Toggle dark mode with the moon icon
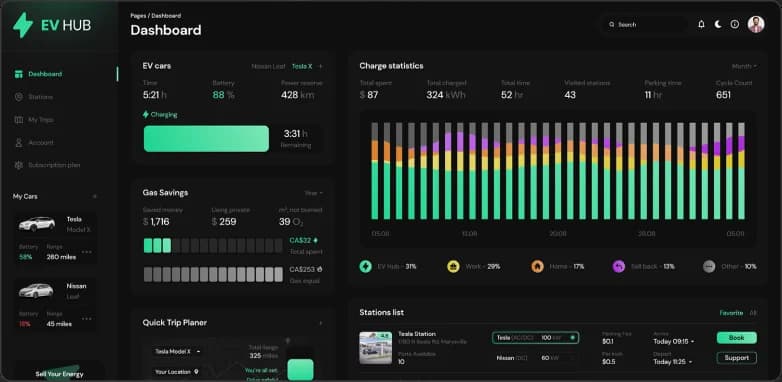The height and width of the screenshot is (382, 782). click(718, 24)
